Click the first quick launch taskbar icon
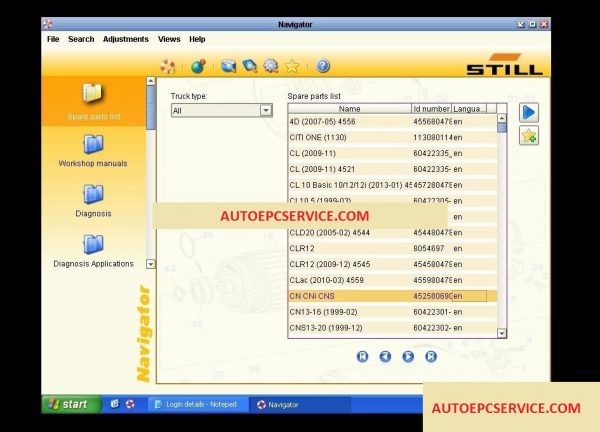The height and width of the screenshot is (432, 600). click(x=115, y=404)
